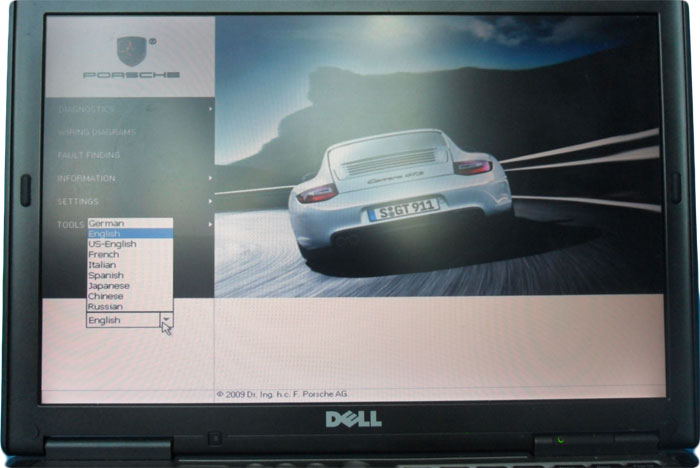This screenshot has width=700, height=468.
Task: Open the Wiring Diagrams menu item
Action: pos(97,132)
